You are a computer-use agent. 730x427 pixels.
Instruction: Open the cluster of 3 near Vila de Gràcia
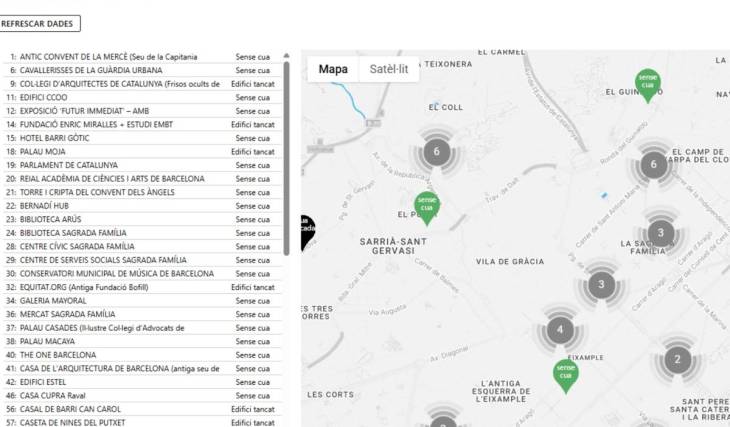(601, 285)
